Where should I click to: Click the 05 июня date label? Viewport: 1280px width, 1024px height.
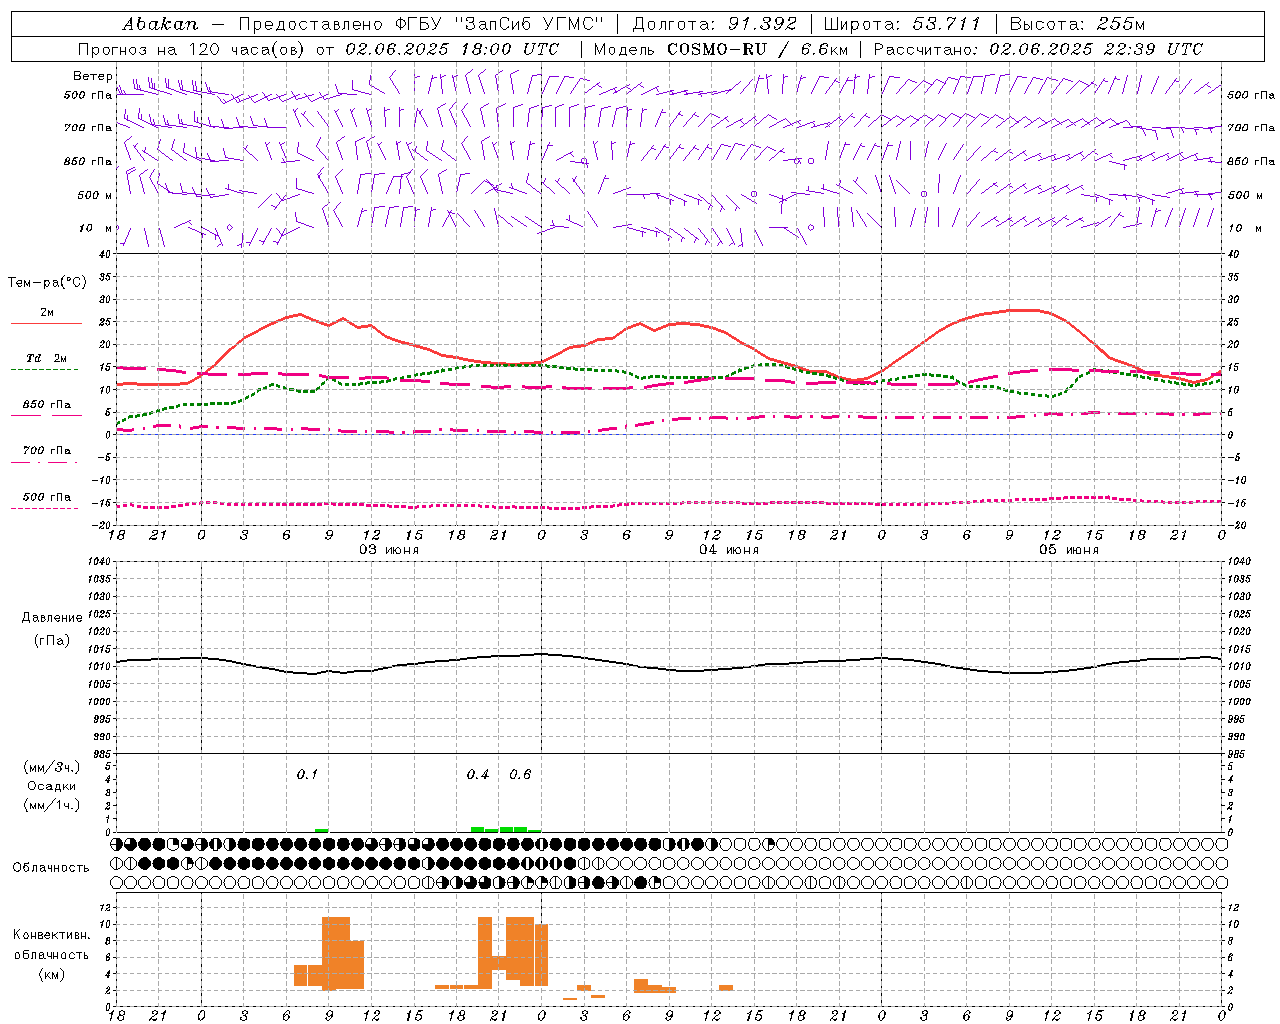(x=1069, y=550)
